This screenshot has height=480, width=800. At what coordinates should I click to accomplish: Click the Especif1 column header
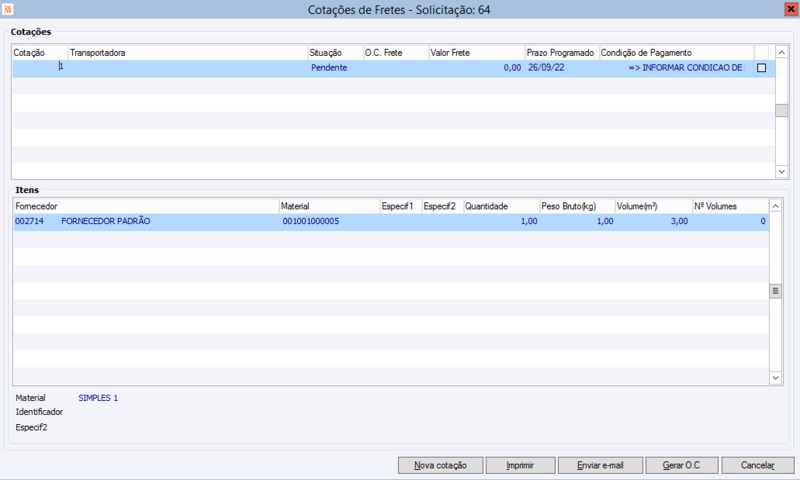[401, 206]
